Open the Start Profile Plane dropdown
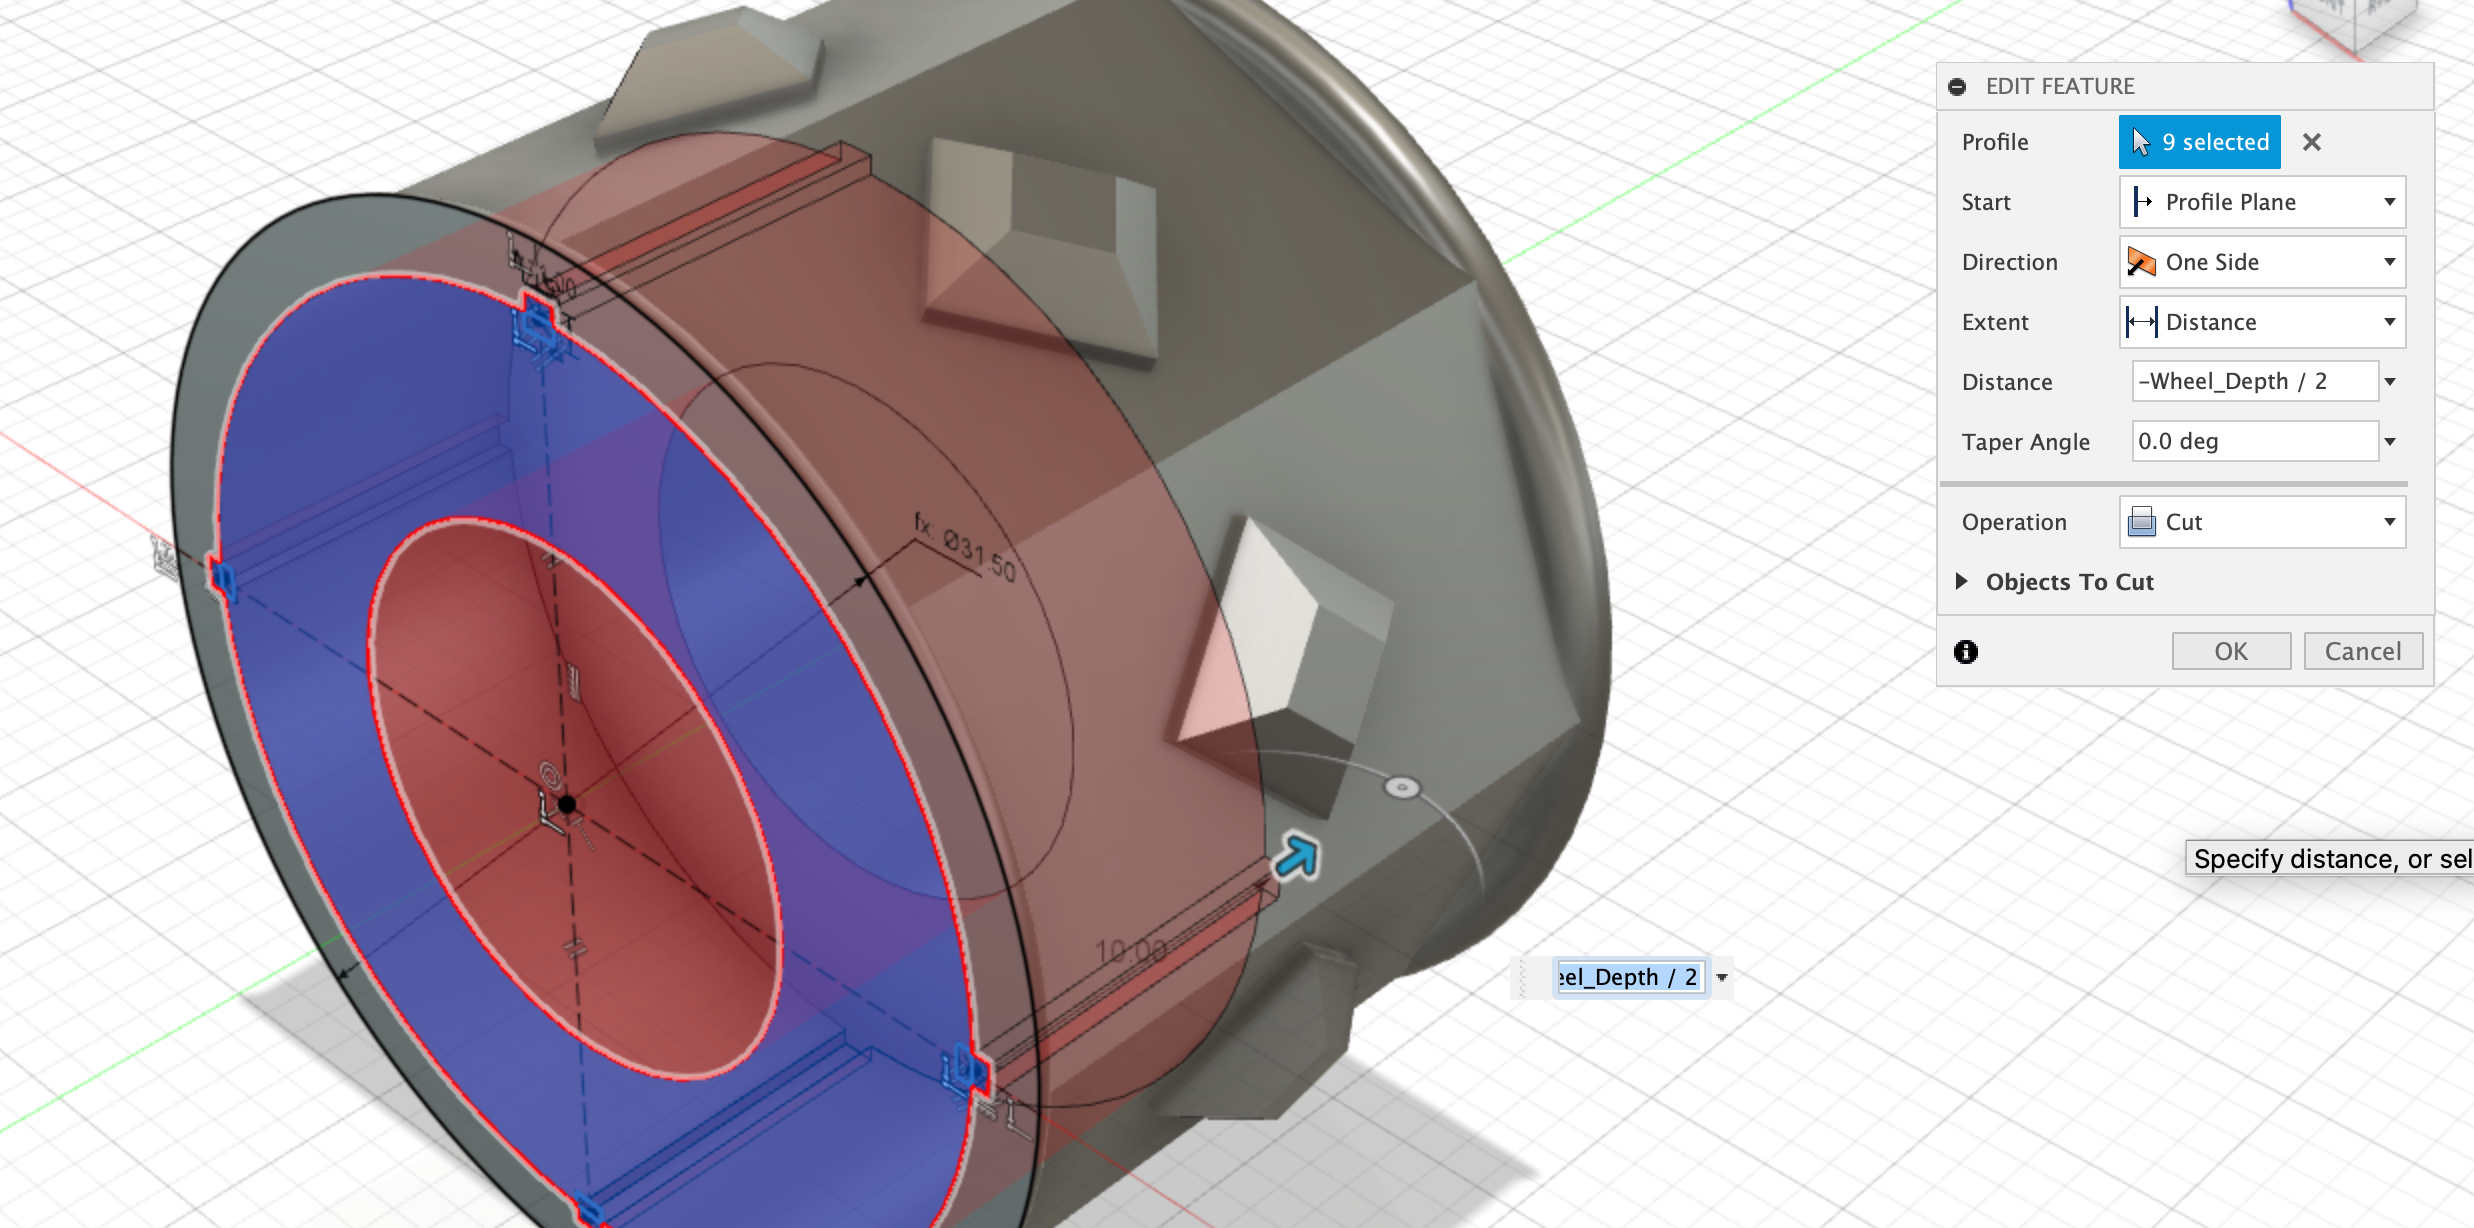 coord(2262,202)
